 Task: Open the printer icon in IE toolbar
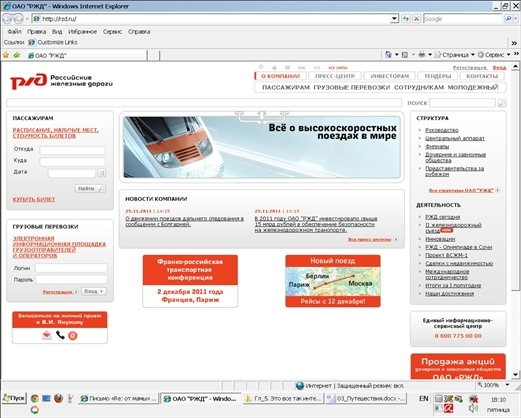click(x=422, y=55)
